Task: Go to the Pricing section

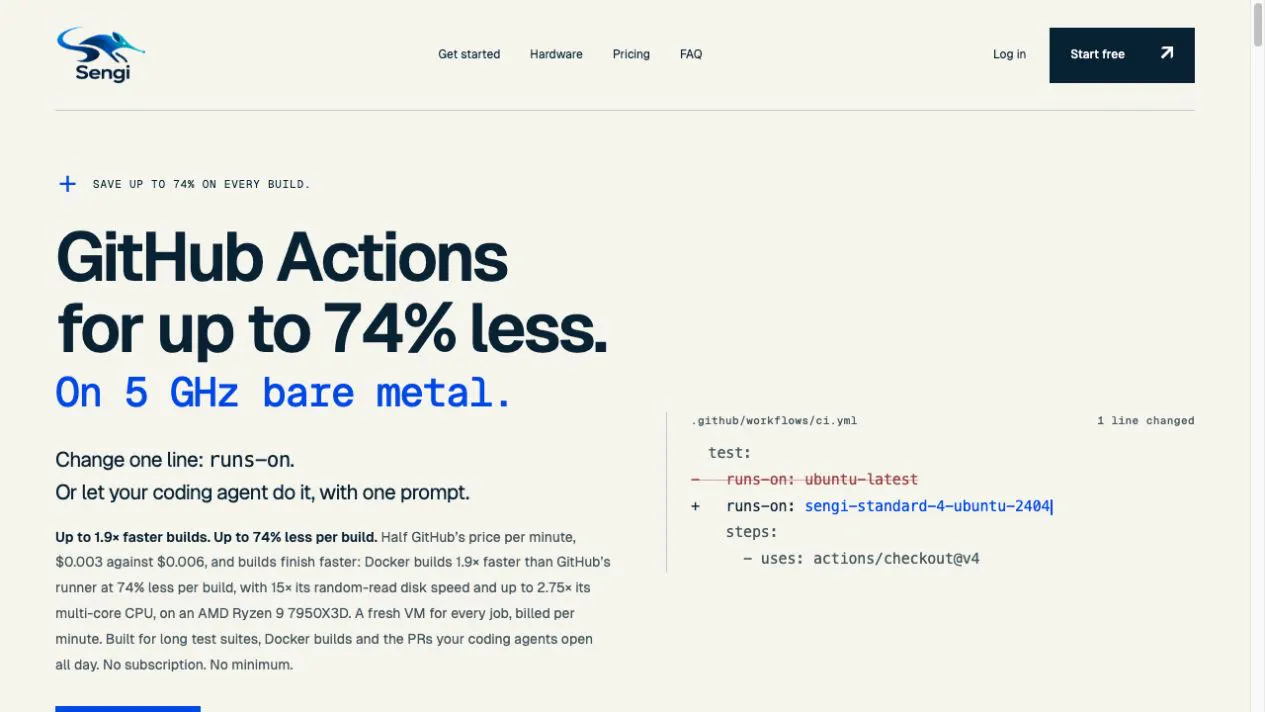Action: tap(631, 54)
